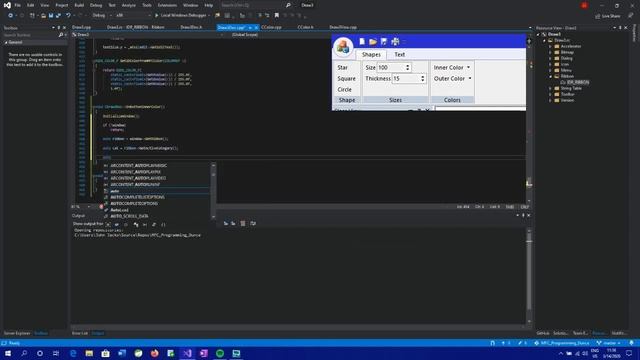Viewport: 640px width, 360px height.
Task: Switch to the Draw3.cpp tab
Action: 81,27
